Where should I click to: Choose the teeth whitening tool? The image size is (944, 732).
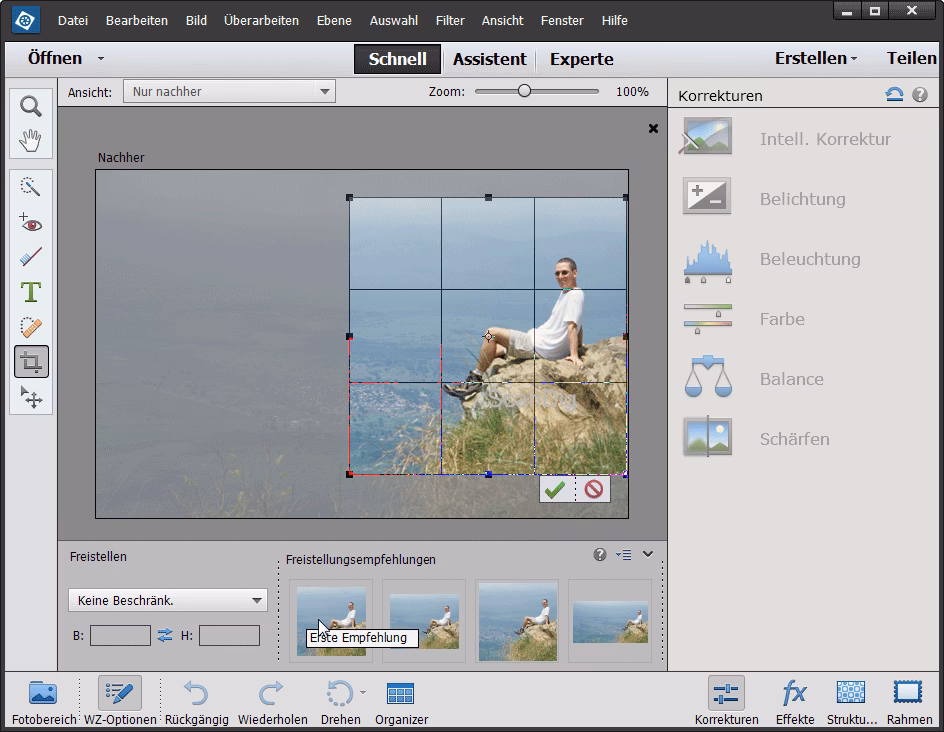pos(30,258)
